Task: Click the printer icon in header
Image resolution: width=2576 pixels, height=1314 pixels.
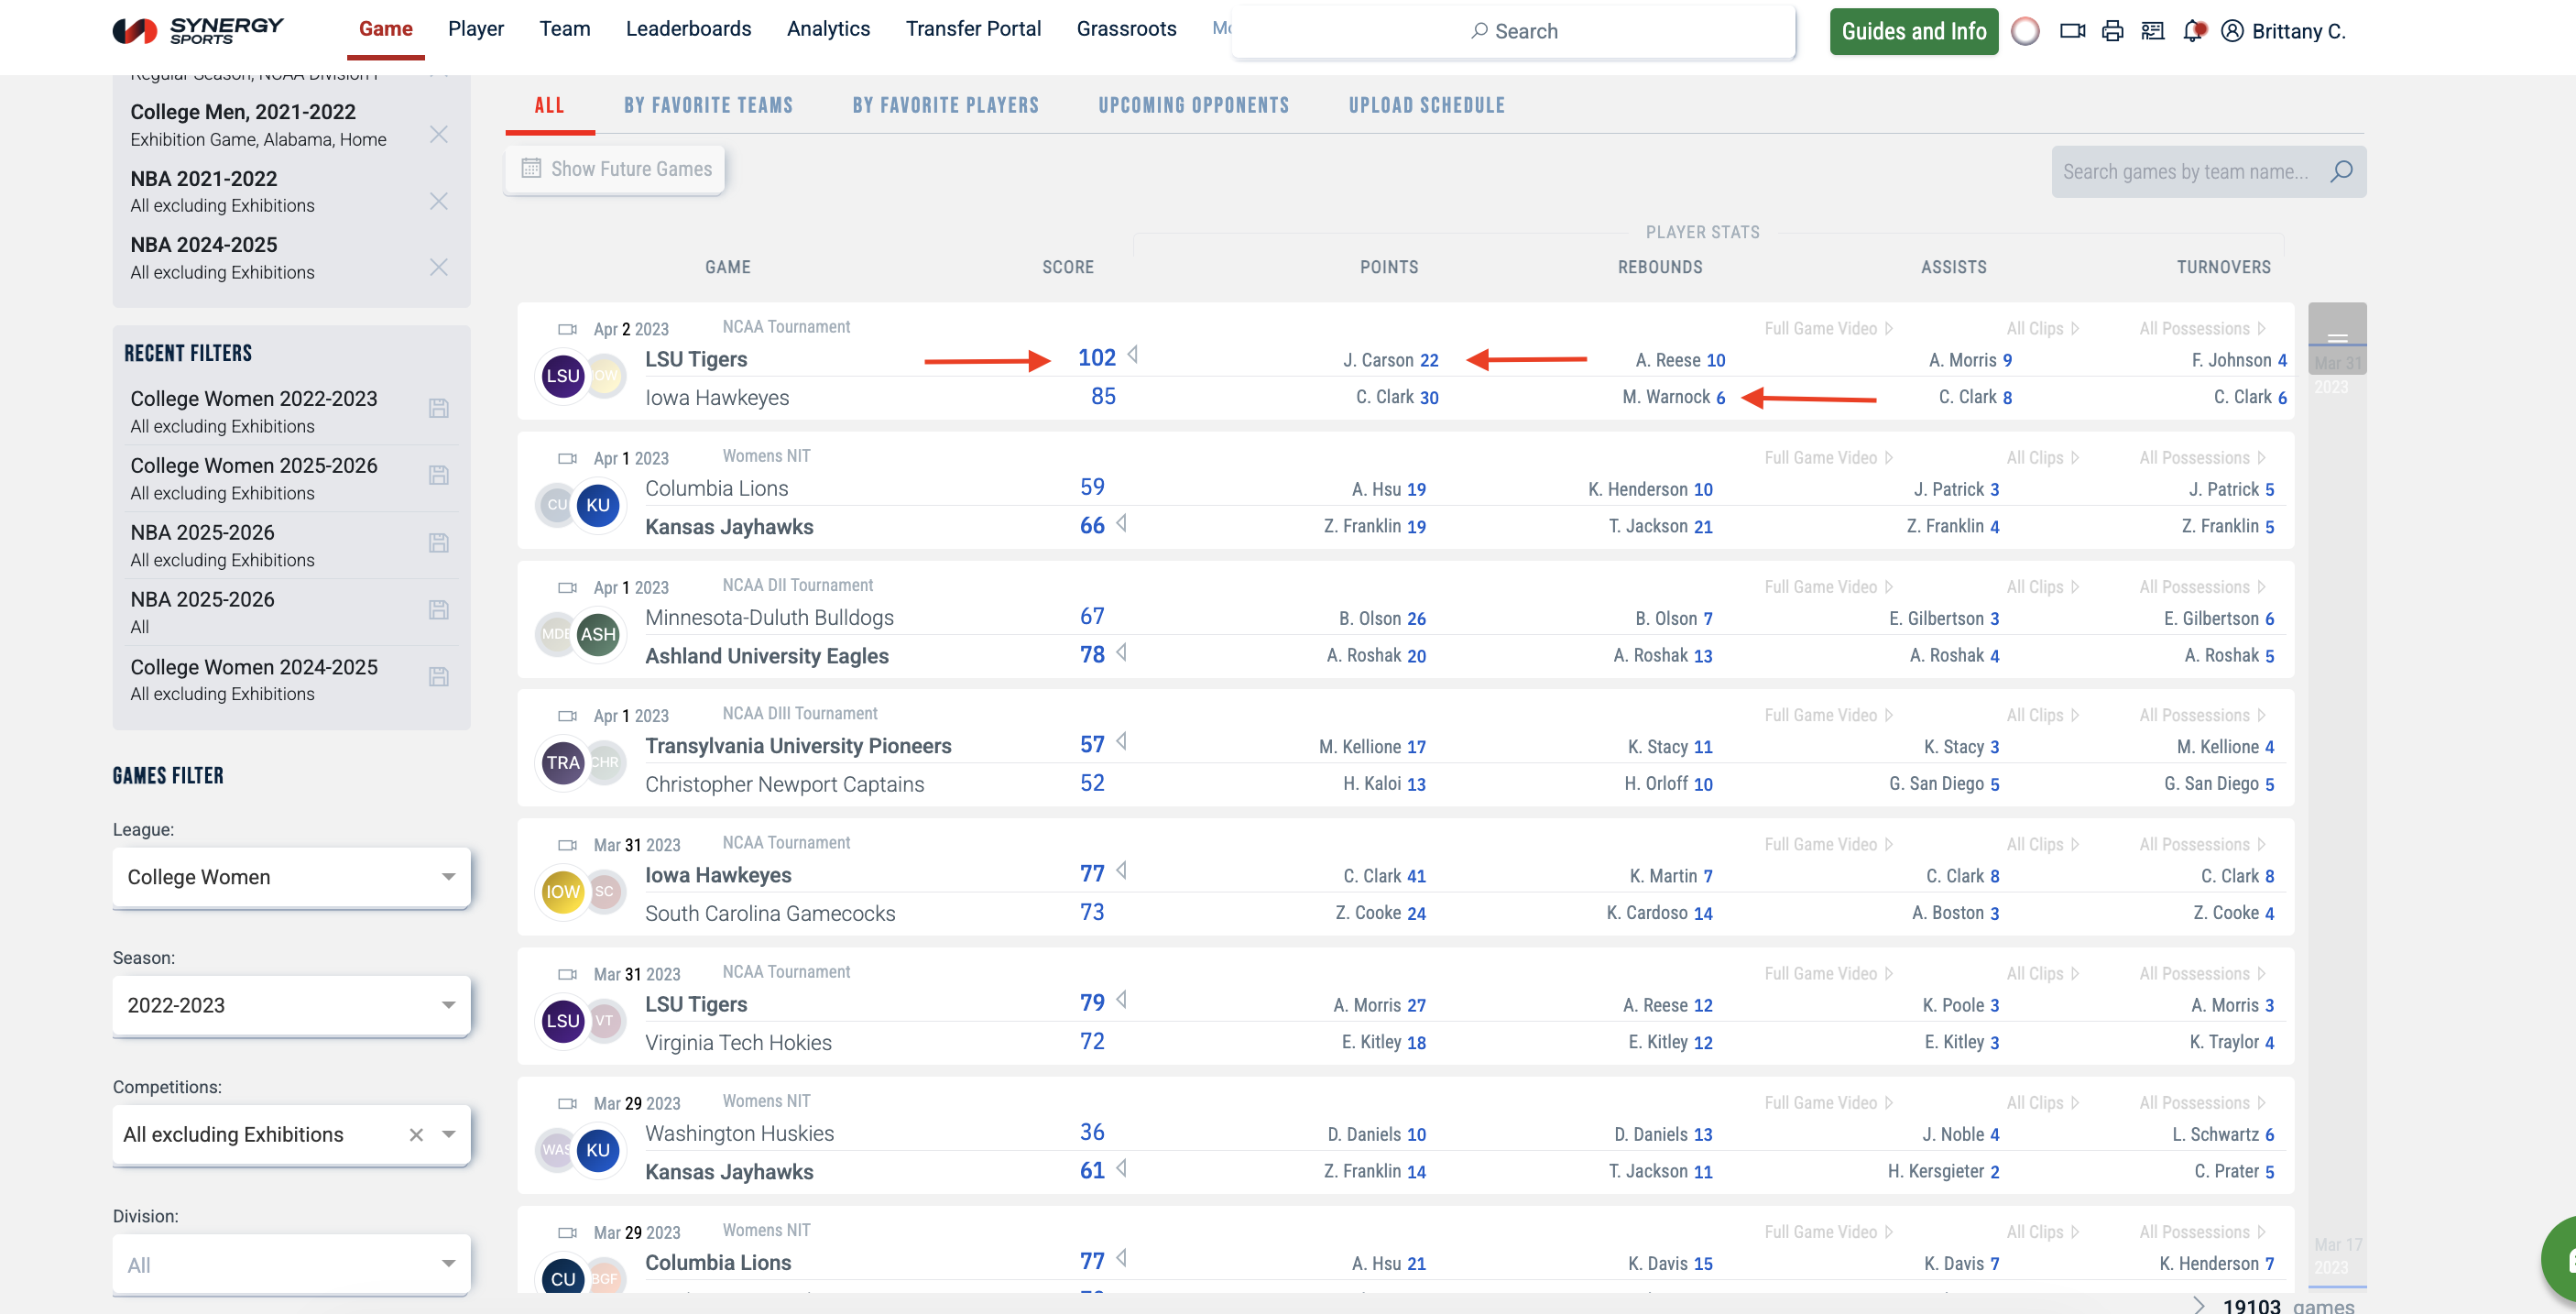Action: click(x=2112, y=31)
